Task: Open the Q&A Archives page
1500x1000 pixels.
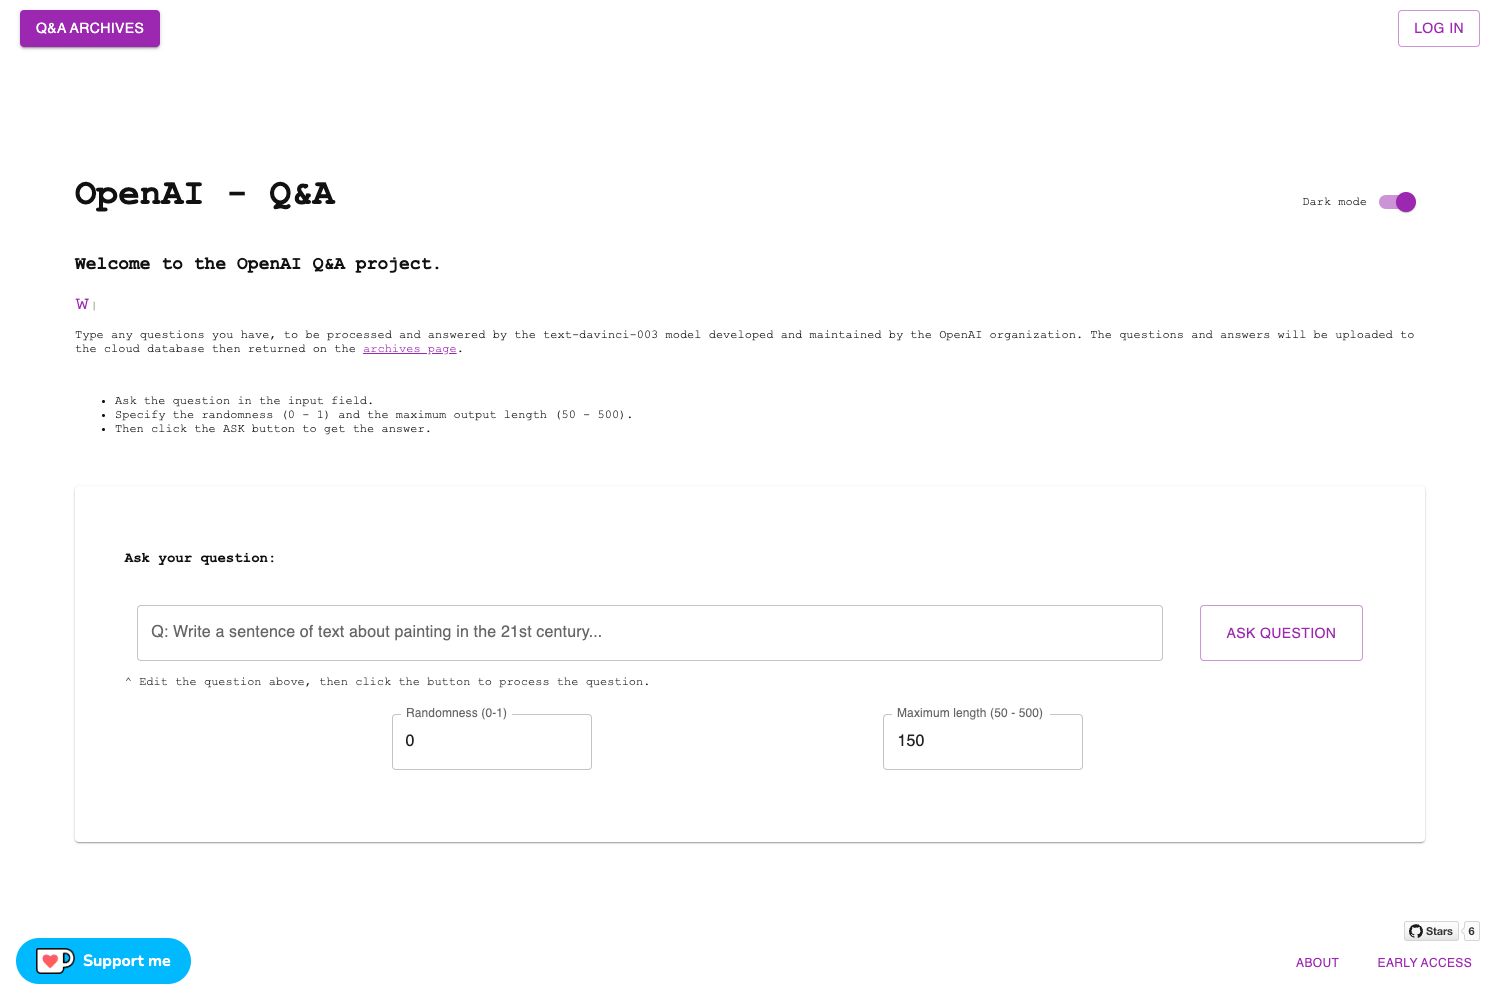Action: pos(90,28)
